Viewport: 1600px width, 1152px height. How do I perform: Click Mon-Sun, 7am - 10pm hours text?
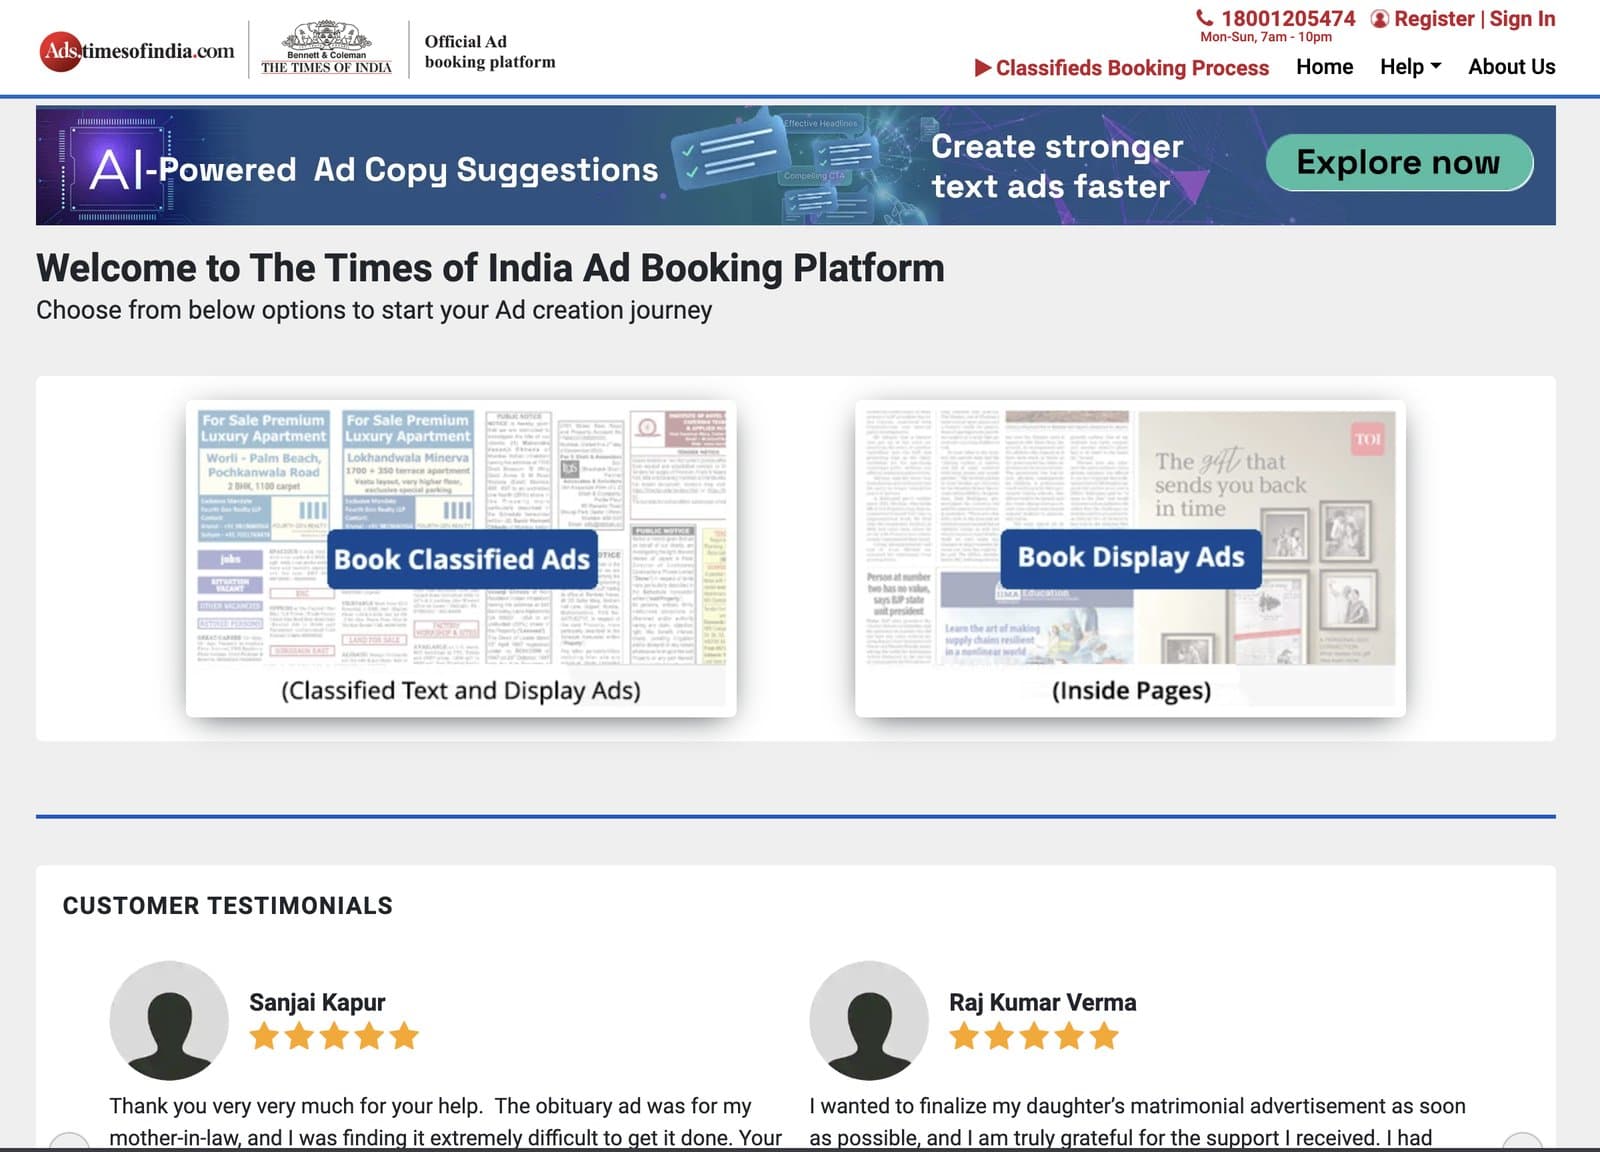click(1266, 37)
